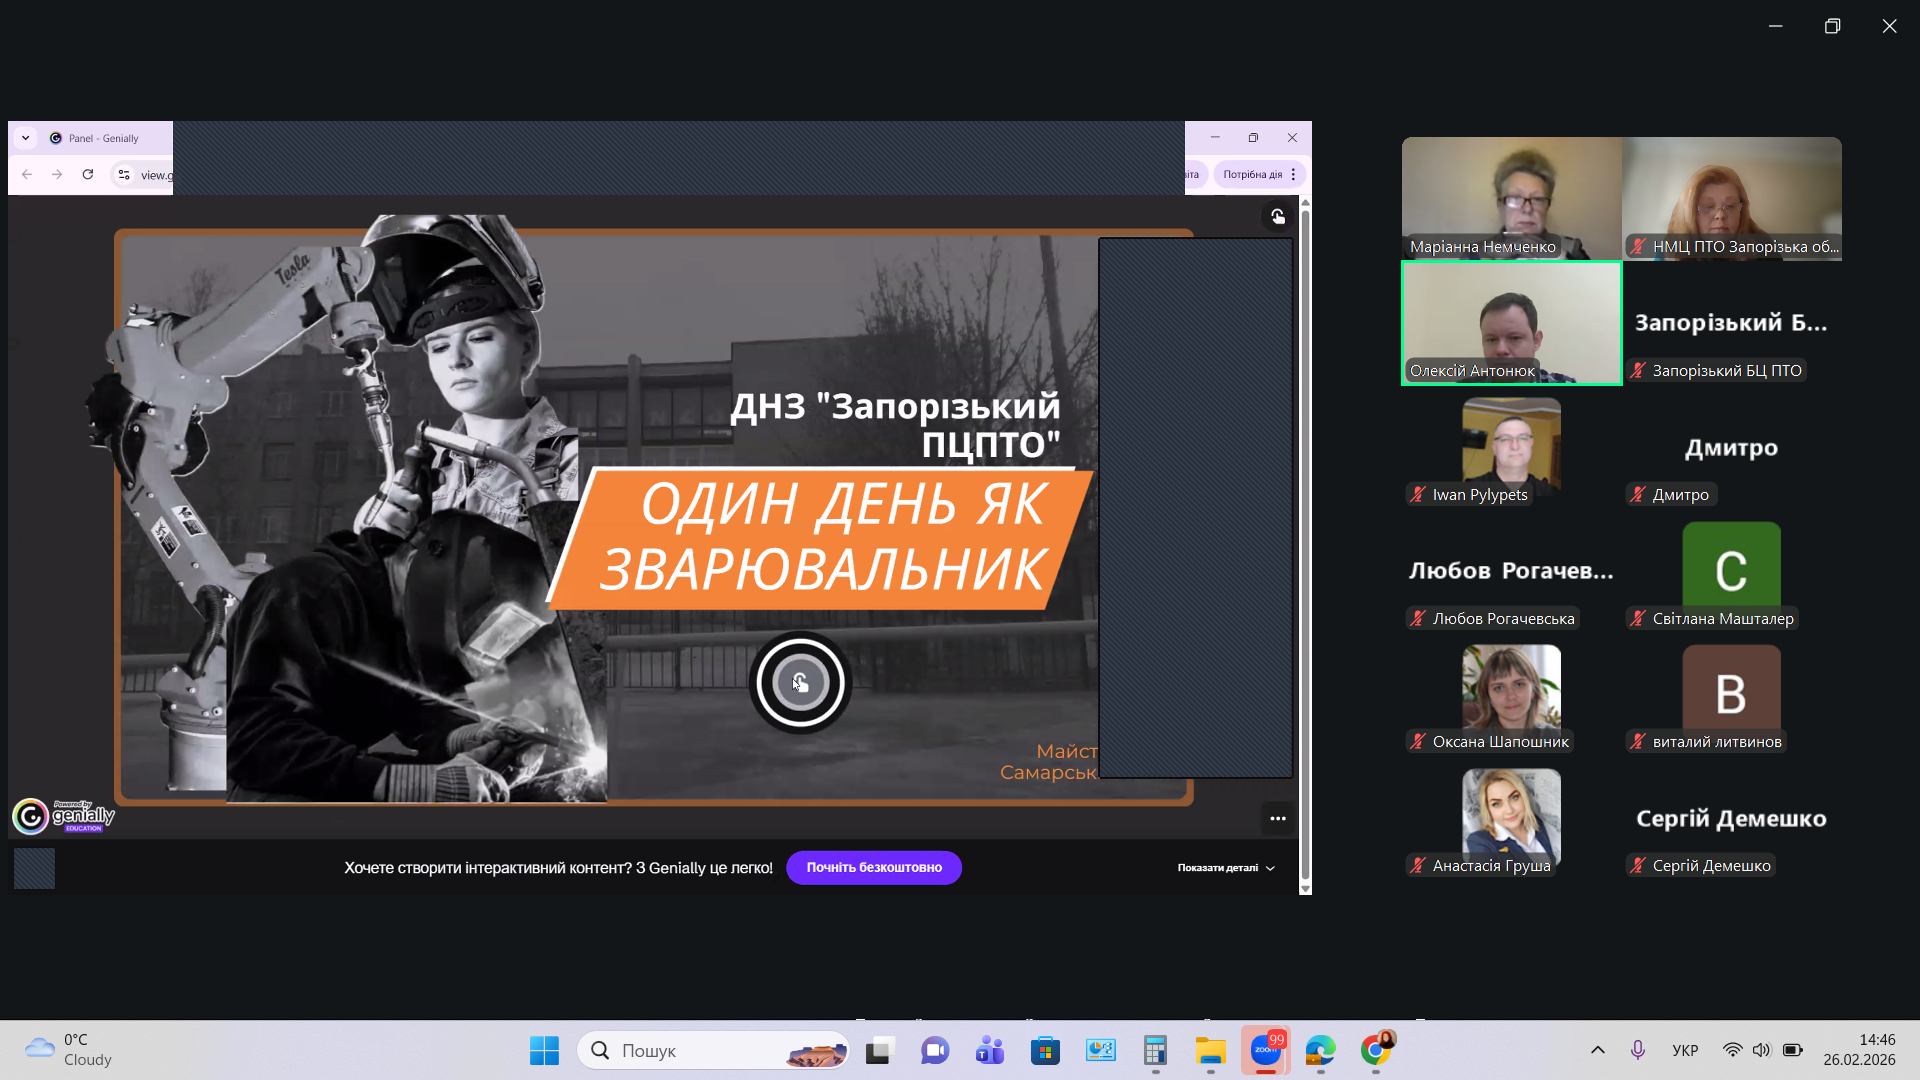The height and width of the screenshot is (1080, 1920).
Task: Open the browser tab list chevron
Action: coord(25,138)
